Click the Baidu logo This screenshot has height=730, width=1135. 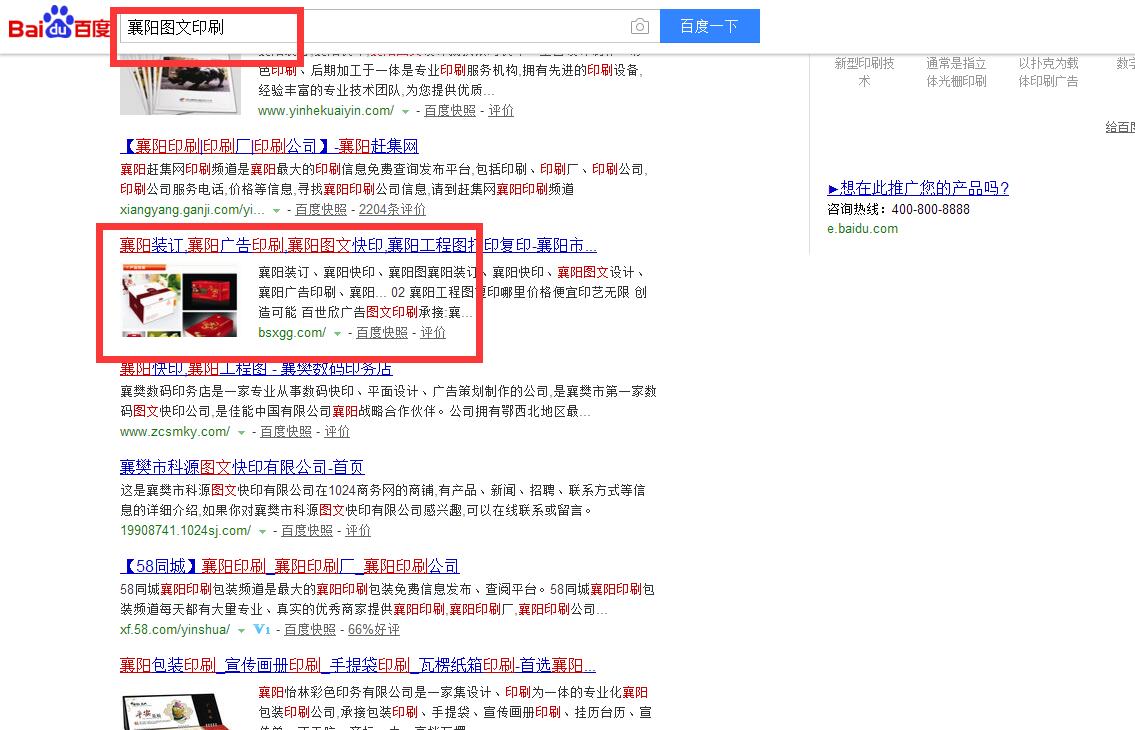click(x=59, y=24)
